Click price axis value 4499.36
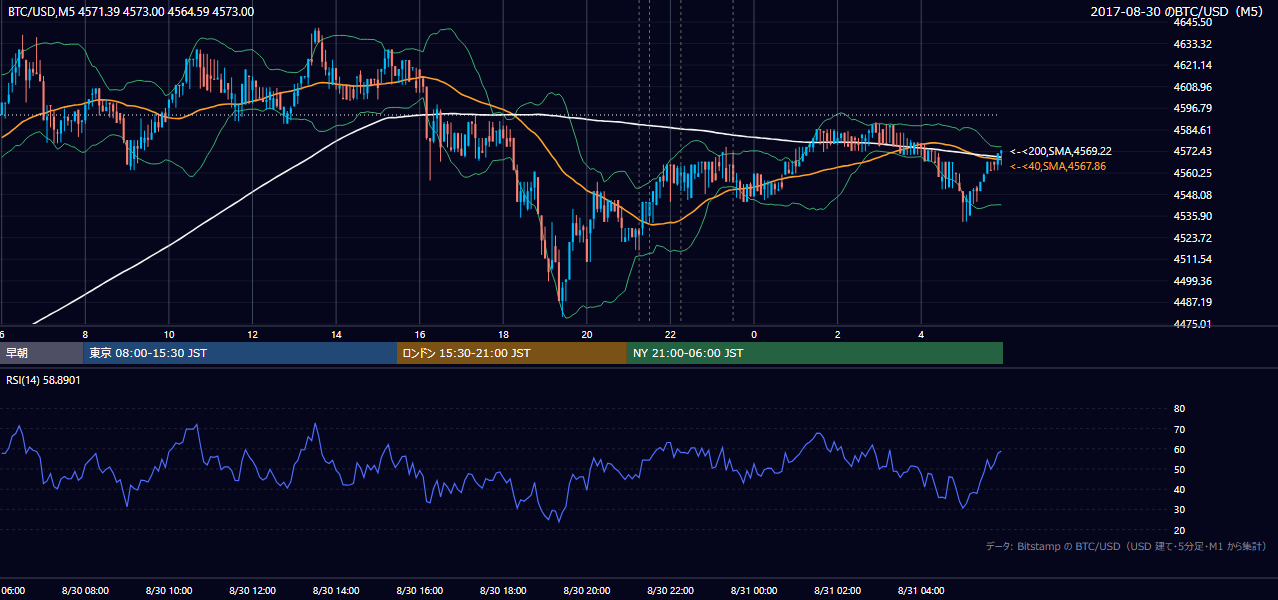The height and width of the screenshot is (600, 1278). point(1193,281)
